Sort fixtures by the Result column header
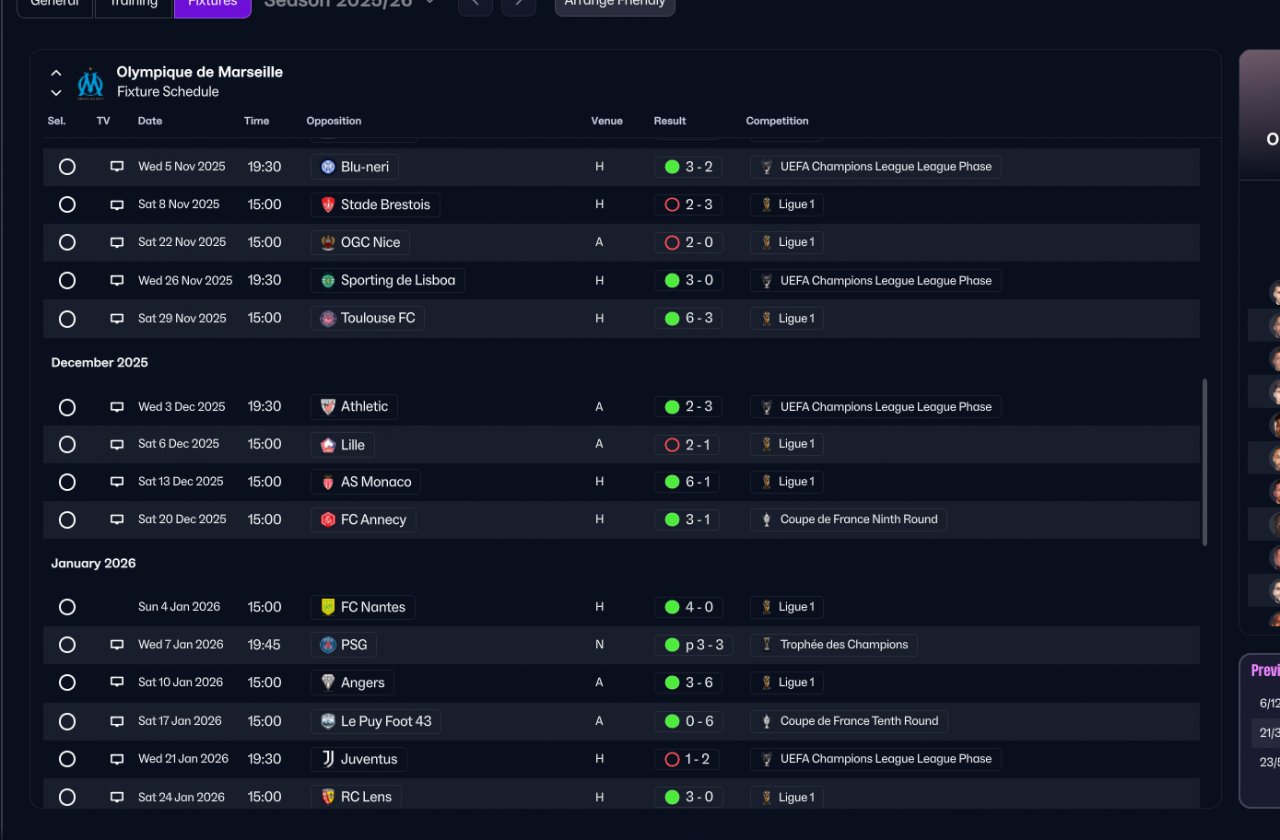The width and height of the screenshot is (1280, 840). click(670, 121)
